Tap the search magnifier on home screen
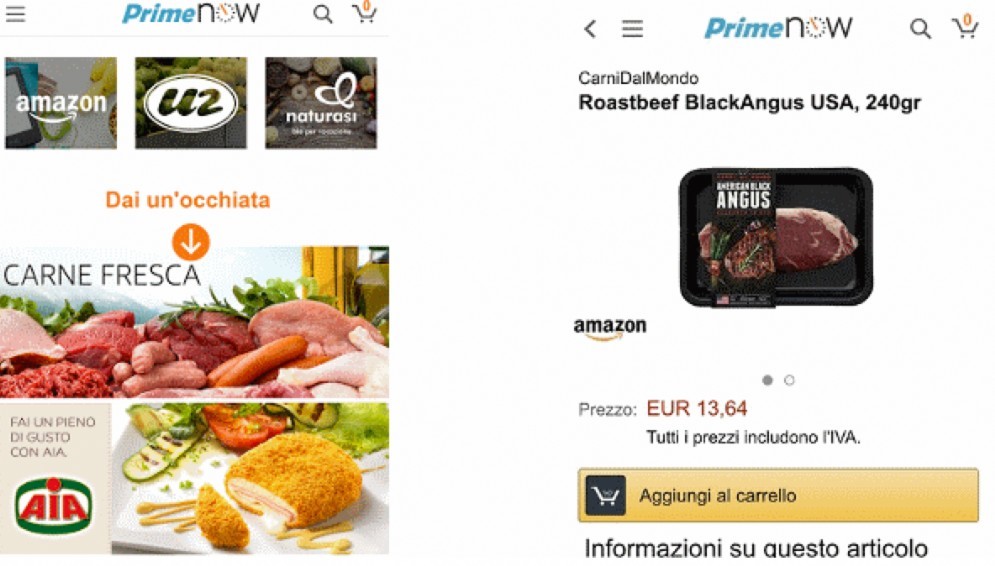Viewport: 995px width, 566px height. coord(322,14)
